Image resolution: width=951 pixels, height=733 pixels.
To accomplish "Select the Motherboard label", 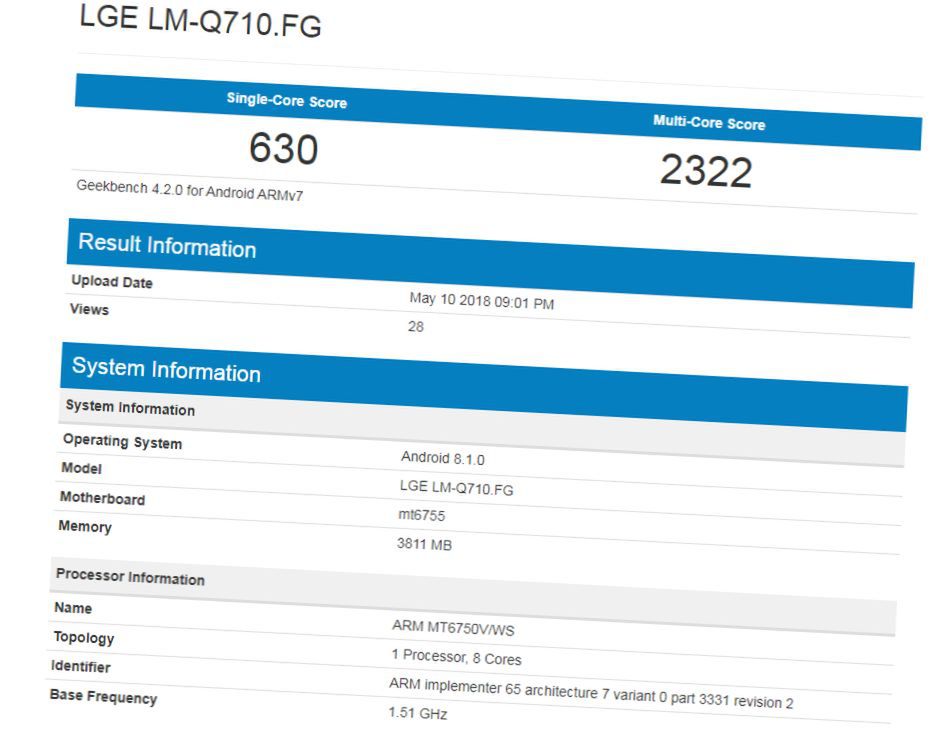I will click(x=102, y=498).
